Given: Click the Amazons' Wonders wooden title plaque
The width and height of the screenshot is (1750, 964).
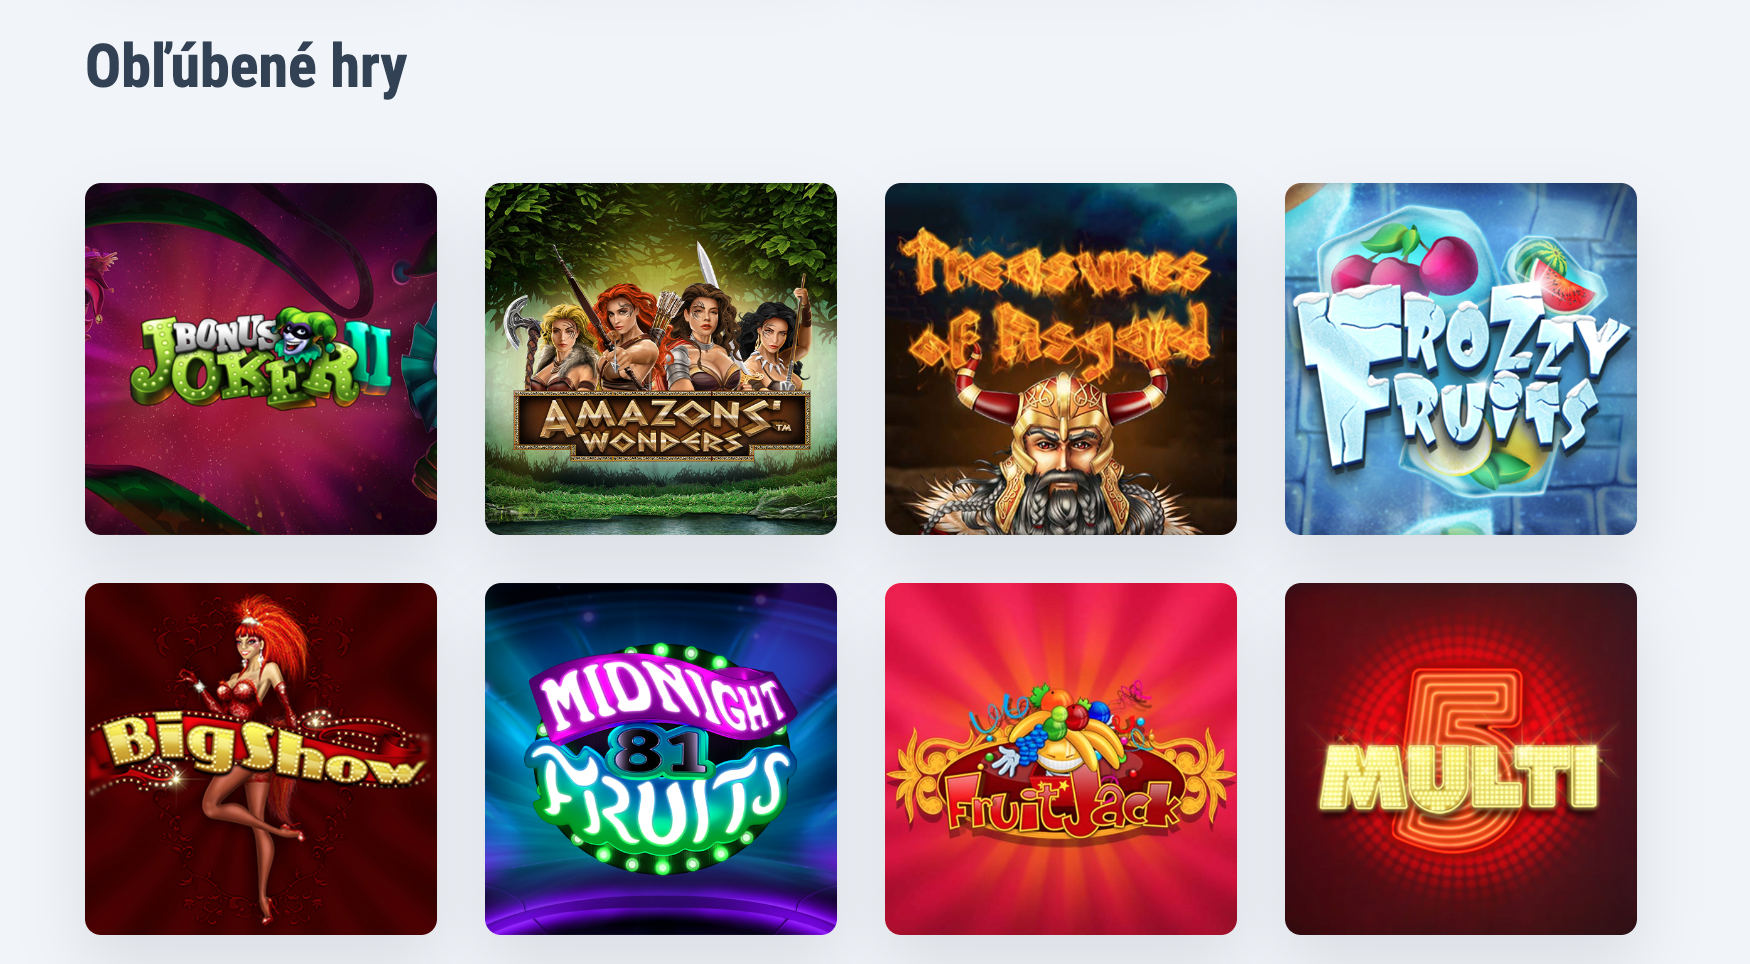Looking at the screenshot, I should [661, 424].
